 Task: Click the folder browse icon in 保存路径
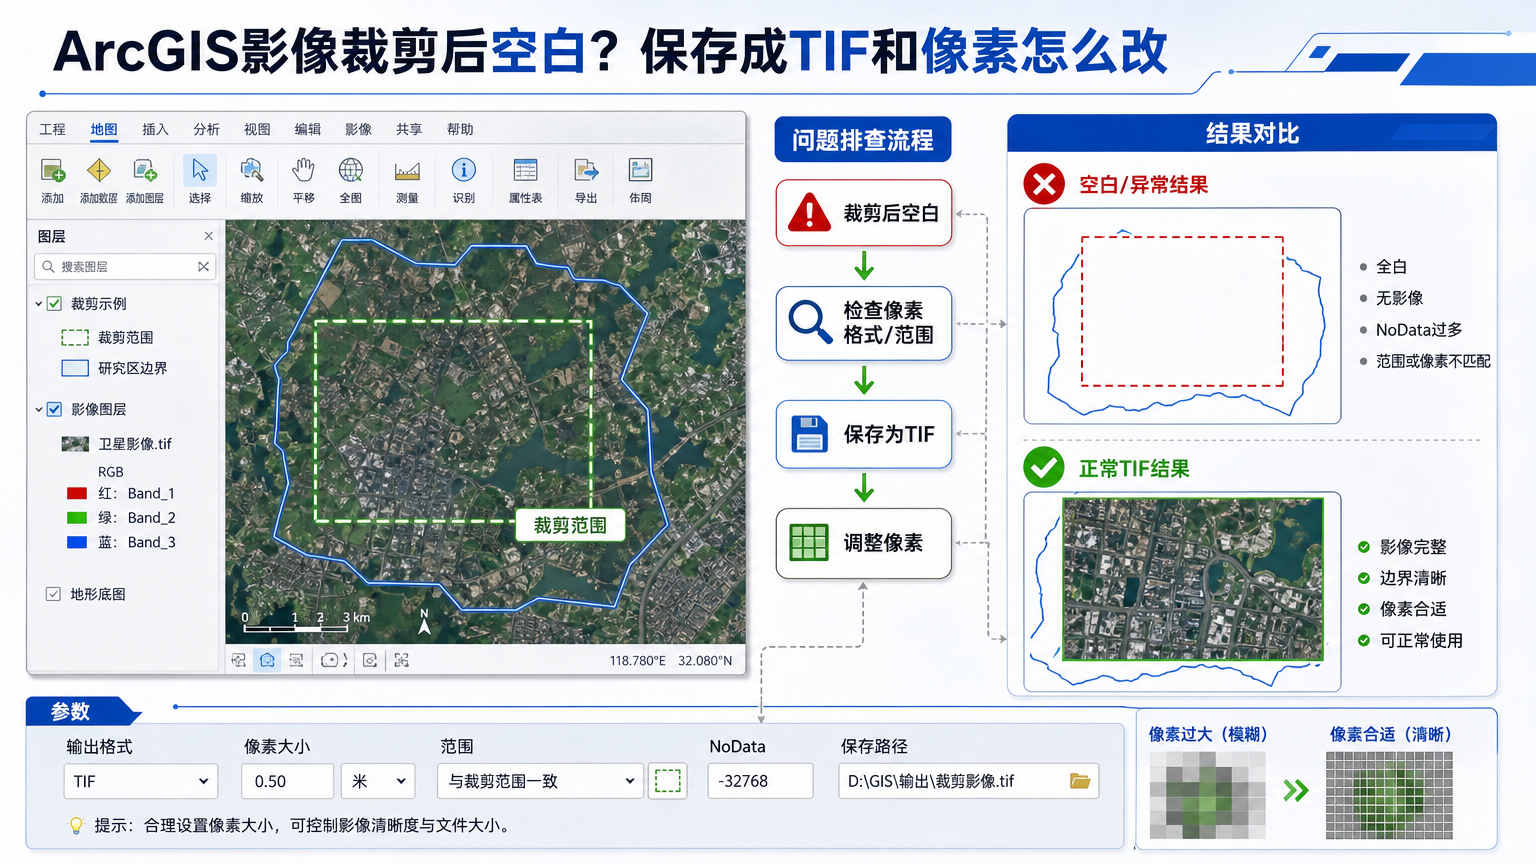1080,781
